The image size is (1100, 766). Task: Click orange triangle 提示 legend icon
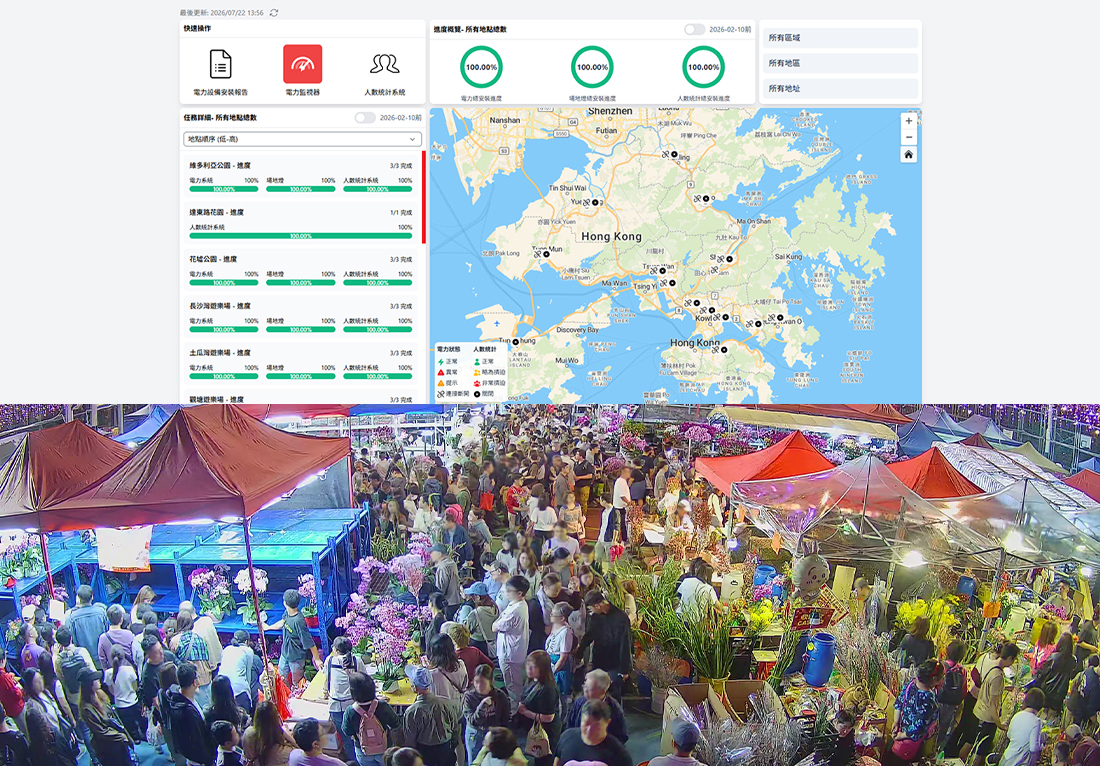pyautogui.click(x=441, y=383)
